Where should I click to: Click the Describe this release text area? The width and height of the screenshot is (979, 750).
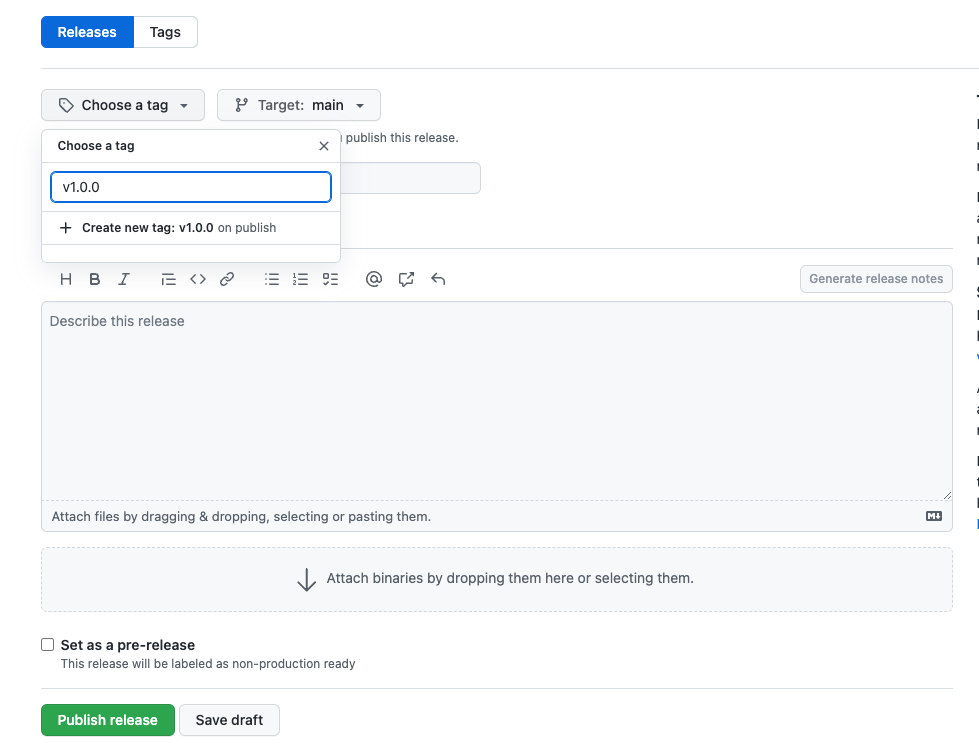(497, 401)
